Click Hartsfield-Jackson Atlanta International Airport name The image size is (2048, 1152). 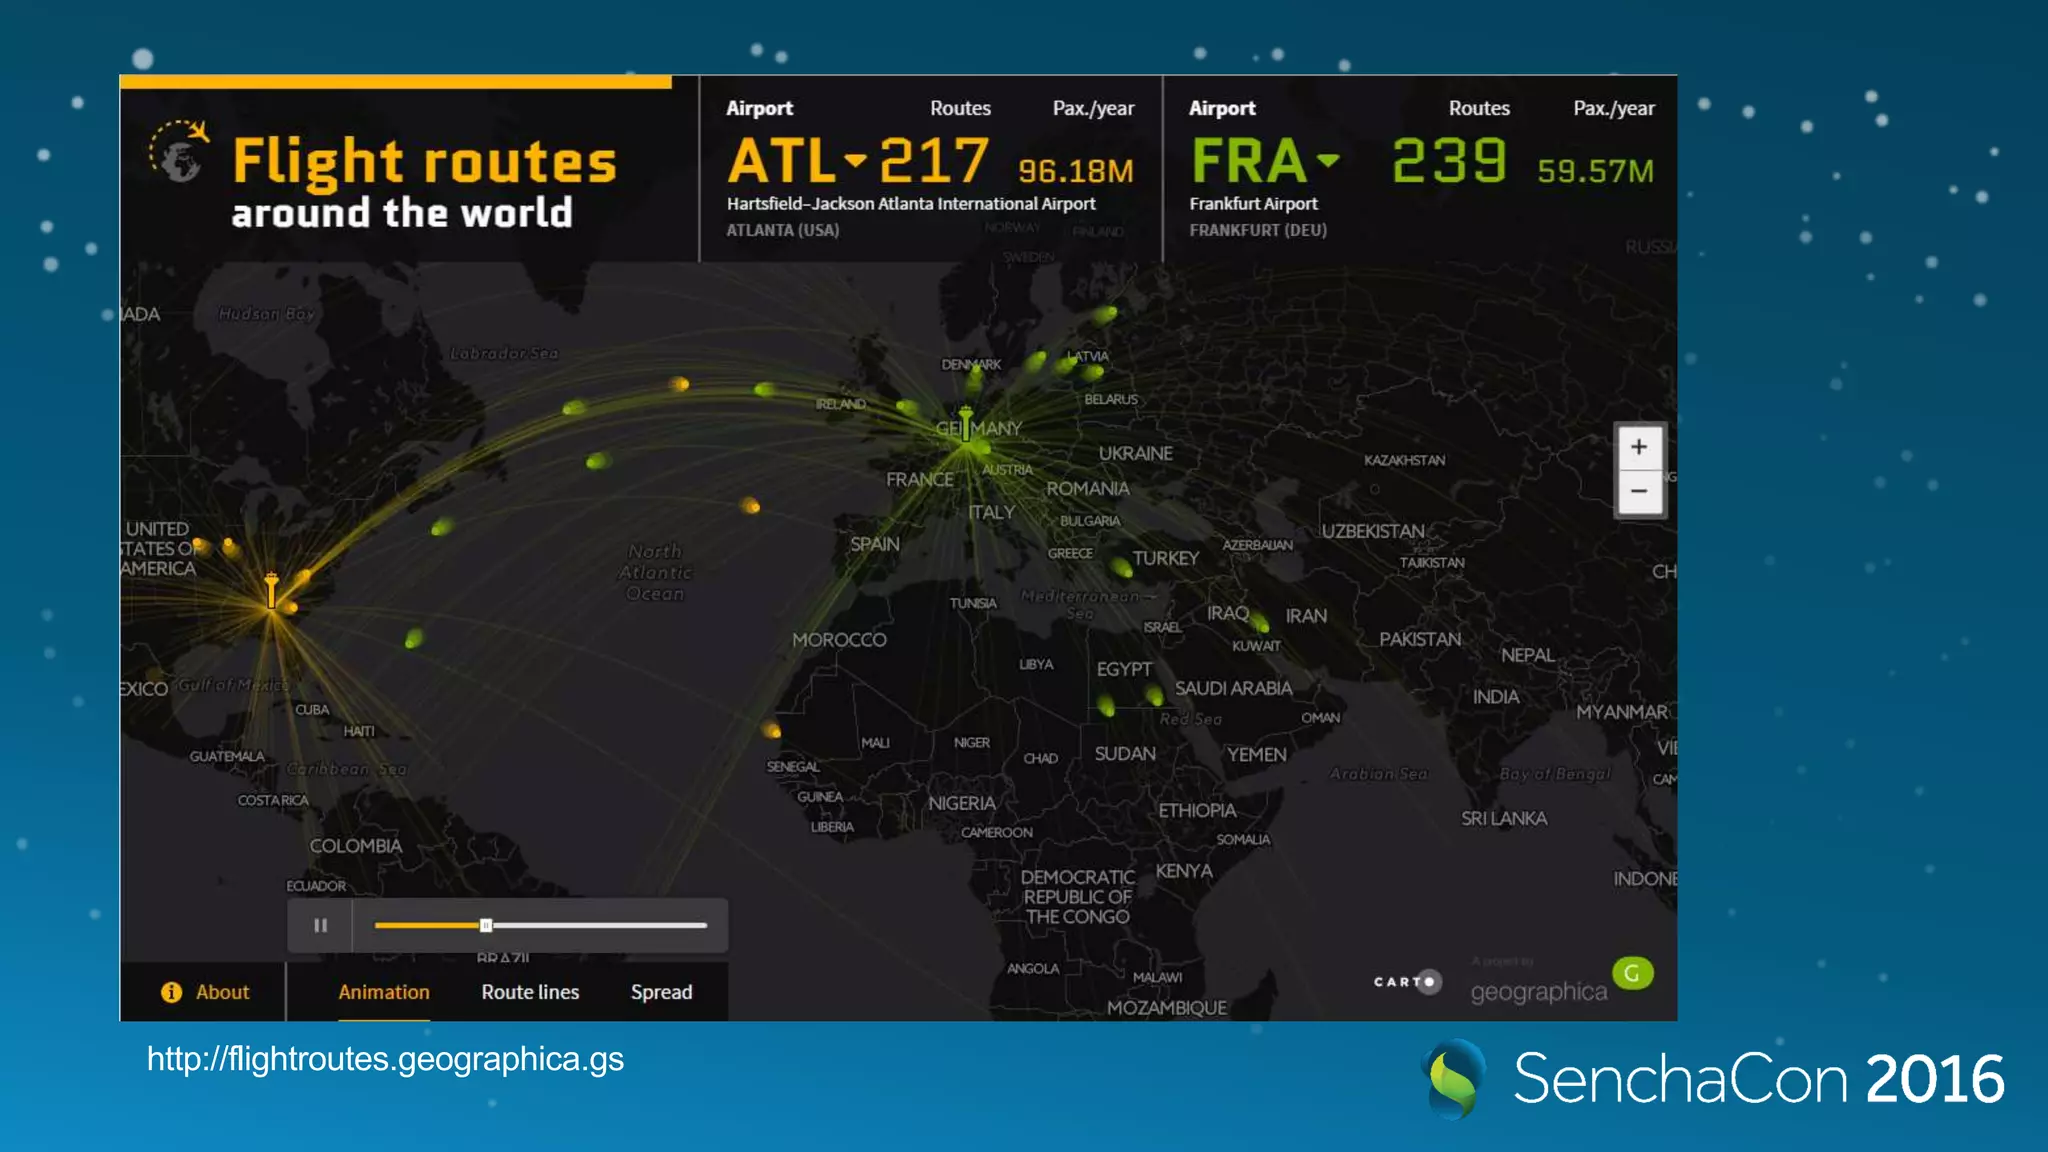point(911,203)
